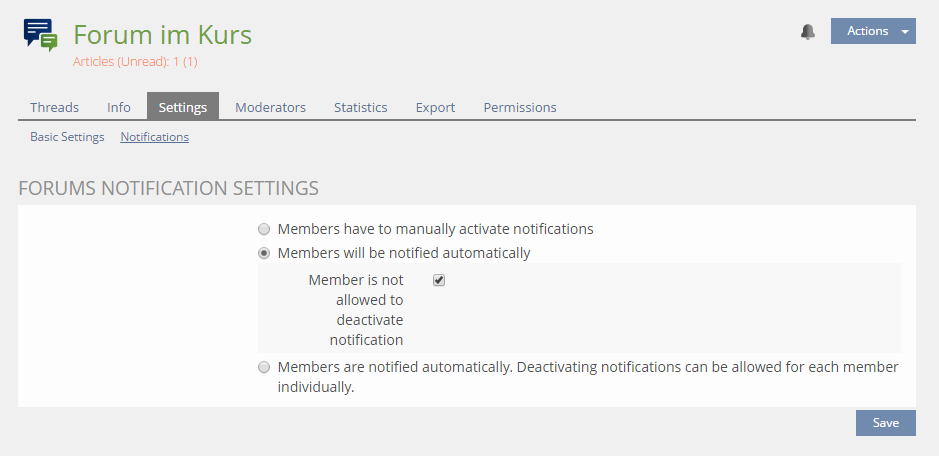The height and width of the screenshot is (456, 939).
Task: Switch to the Threads tab
Action: pyautogui.click(x=55, y=107)
